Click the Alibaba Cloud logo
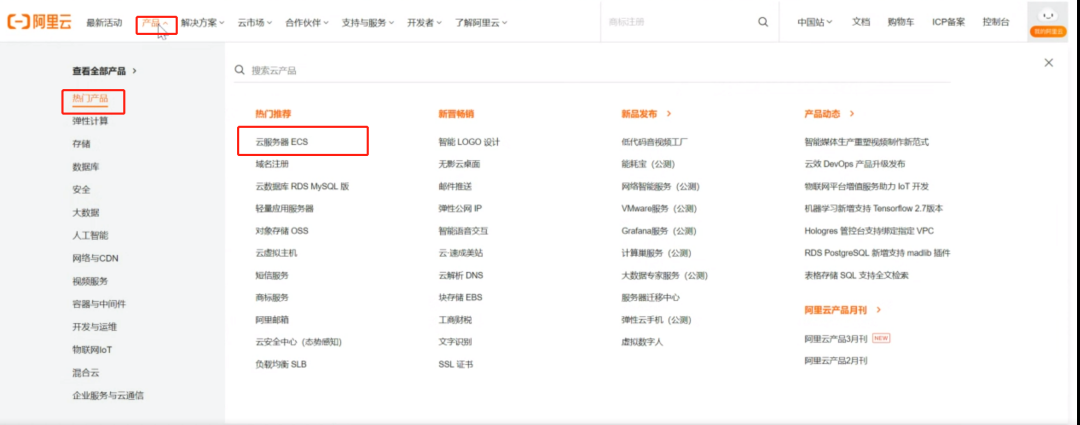 point(39,22)
